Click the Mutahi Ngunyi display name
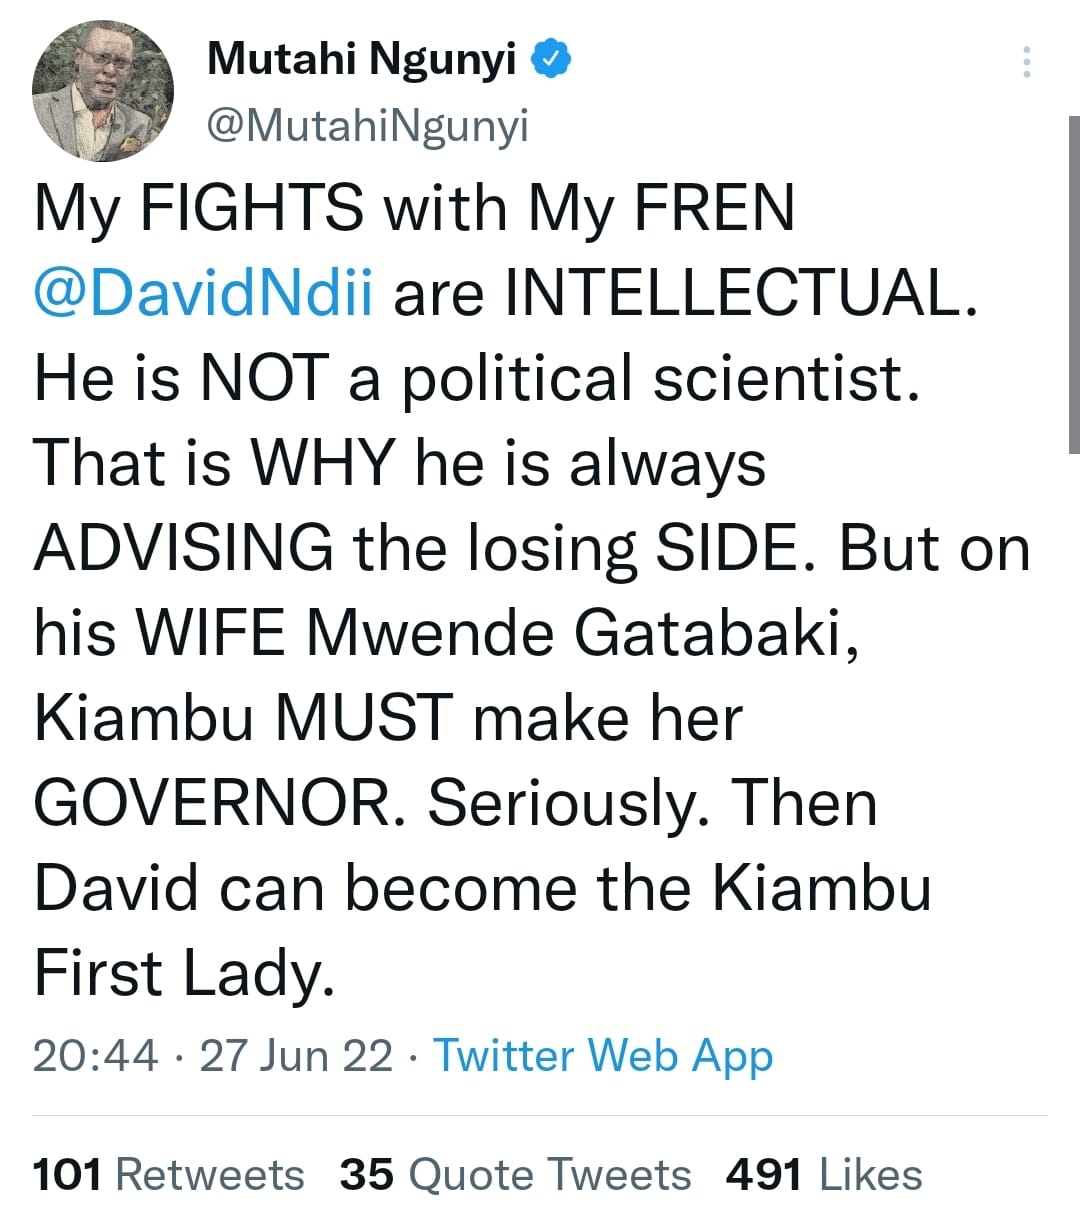Viewport: 1080px width, 1230px height. coord(361,60)
